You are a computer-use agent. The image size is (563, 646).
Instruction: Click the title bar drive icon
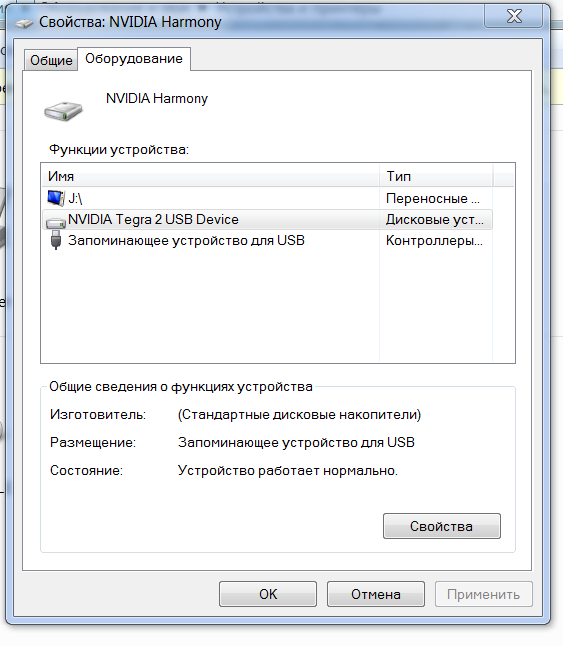pyautogui.click(x=23, y=23)
